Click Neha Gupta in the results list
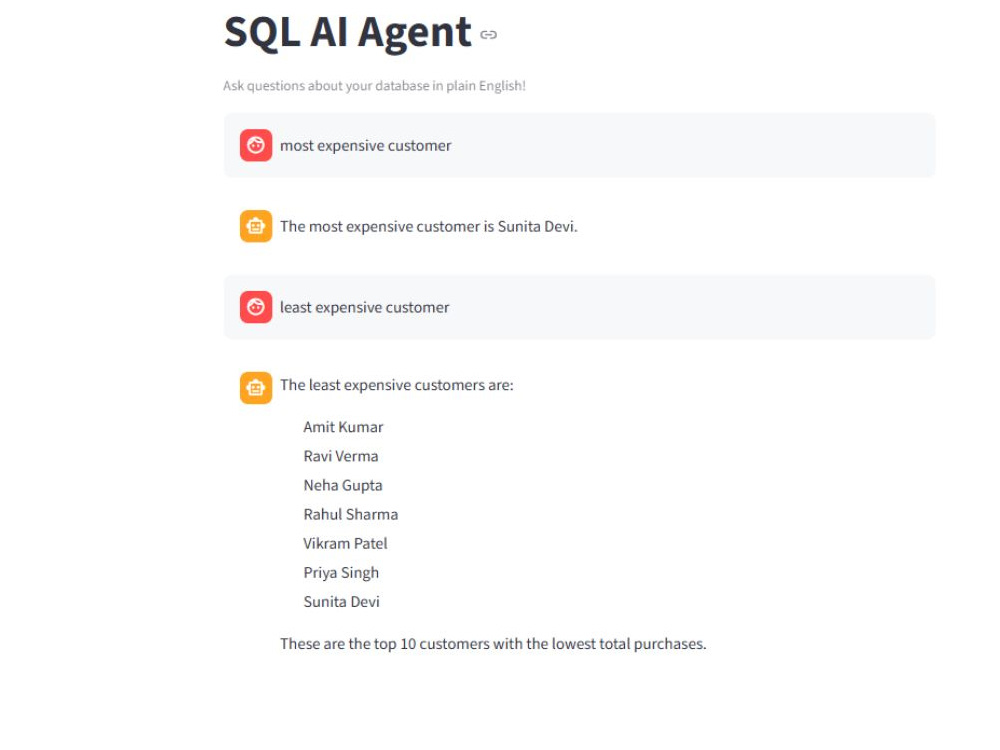 click(x=342, y=486)
